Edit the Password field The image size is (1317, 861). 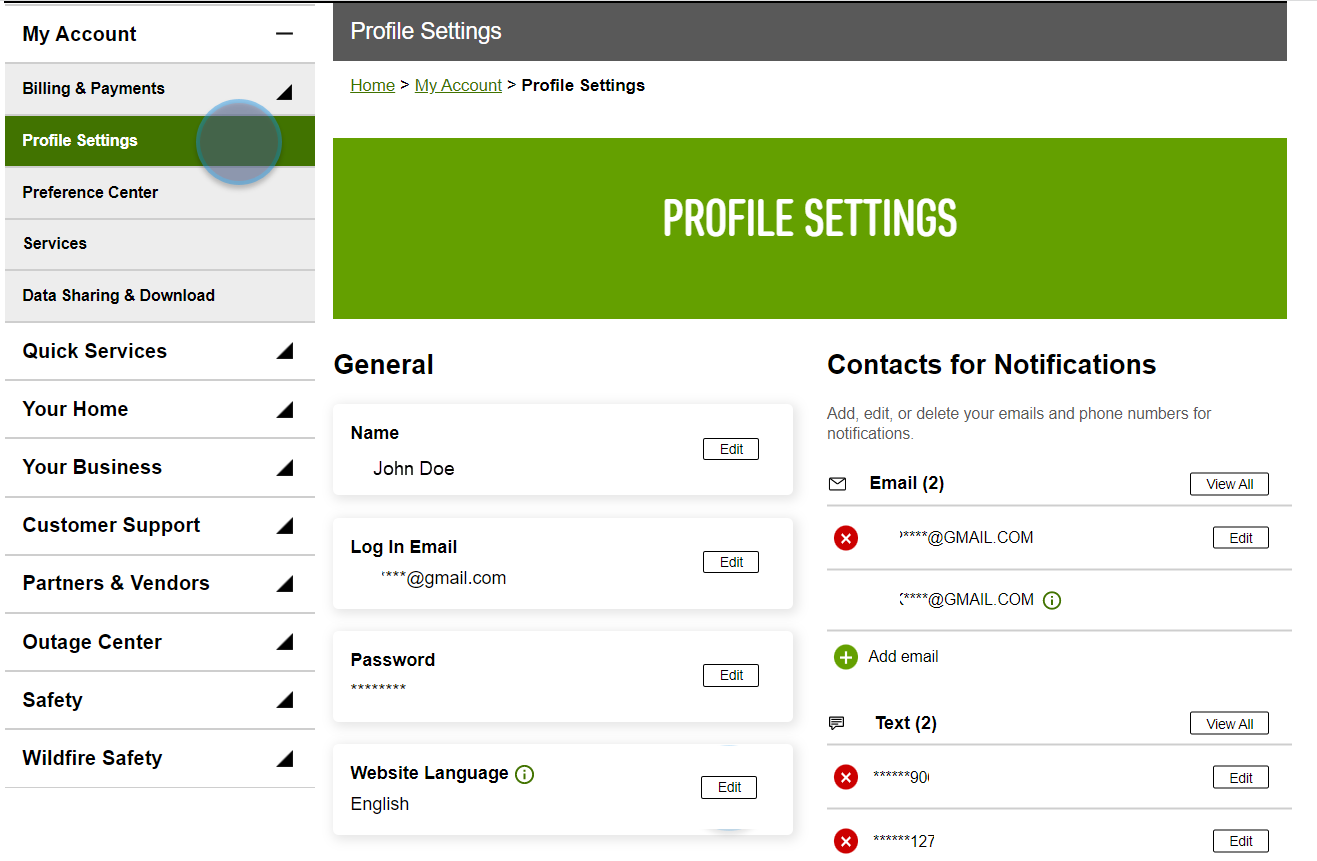(730, 675)
